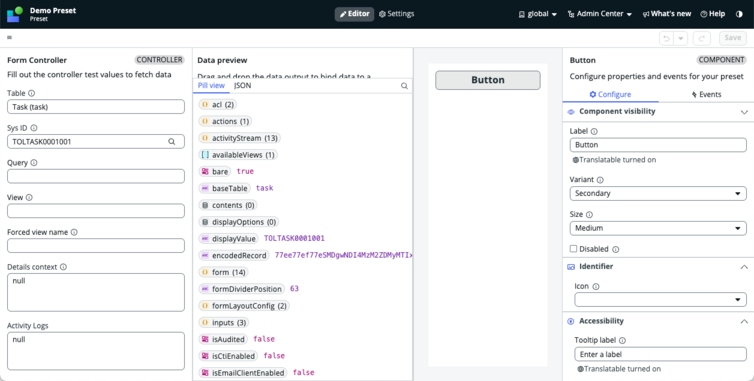This screenshot has height=381, width=754.
Task: Click the undo arrow icon
Action: [x=666, y=38]
